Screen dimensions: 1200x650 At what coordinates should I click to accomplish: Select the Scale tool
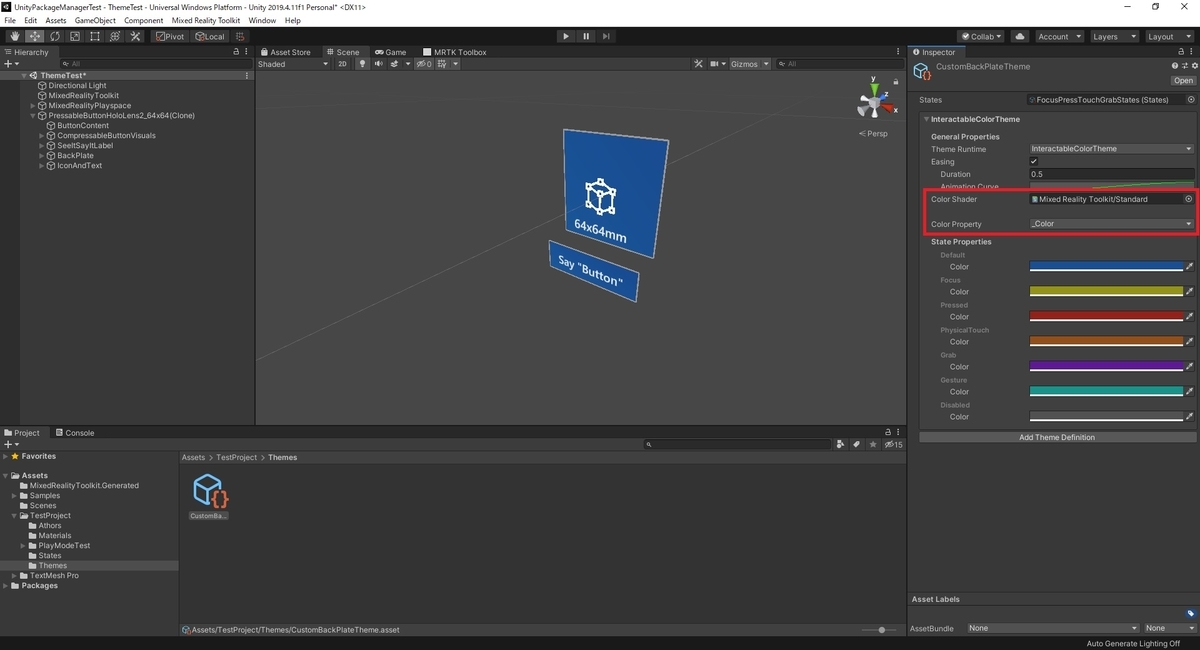(75, 37)
